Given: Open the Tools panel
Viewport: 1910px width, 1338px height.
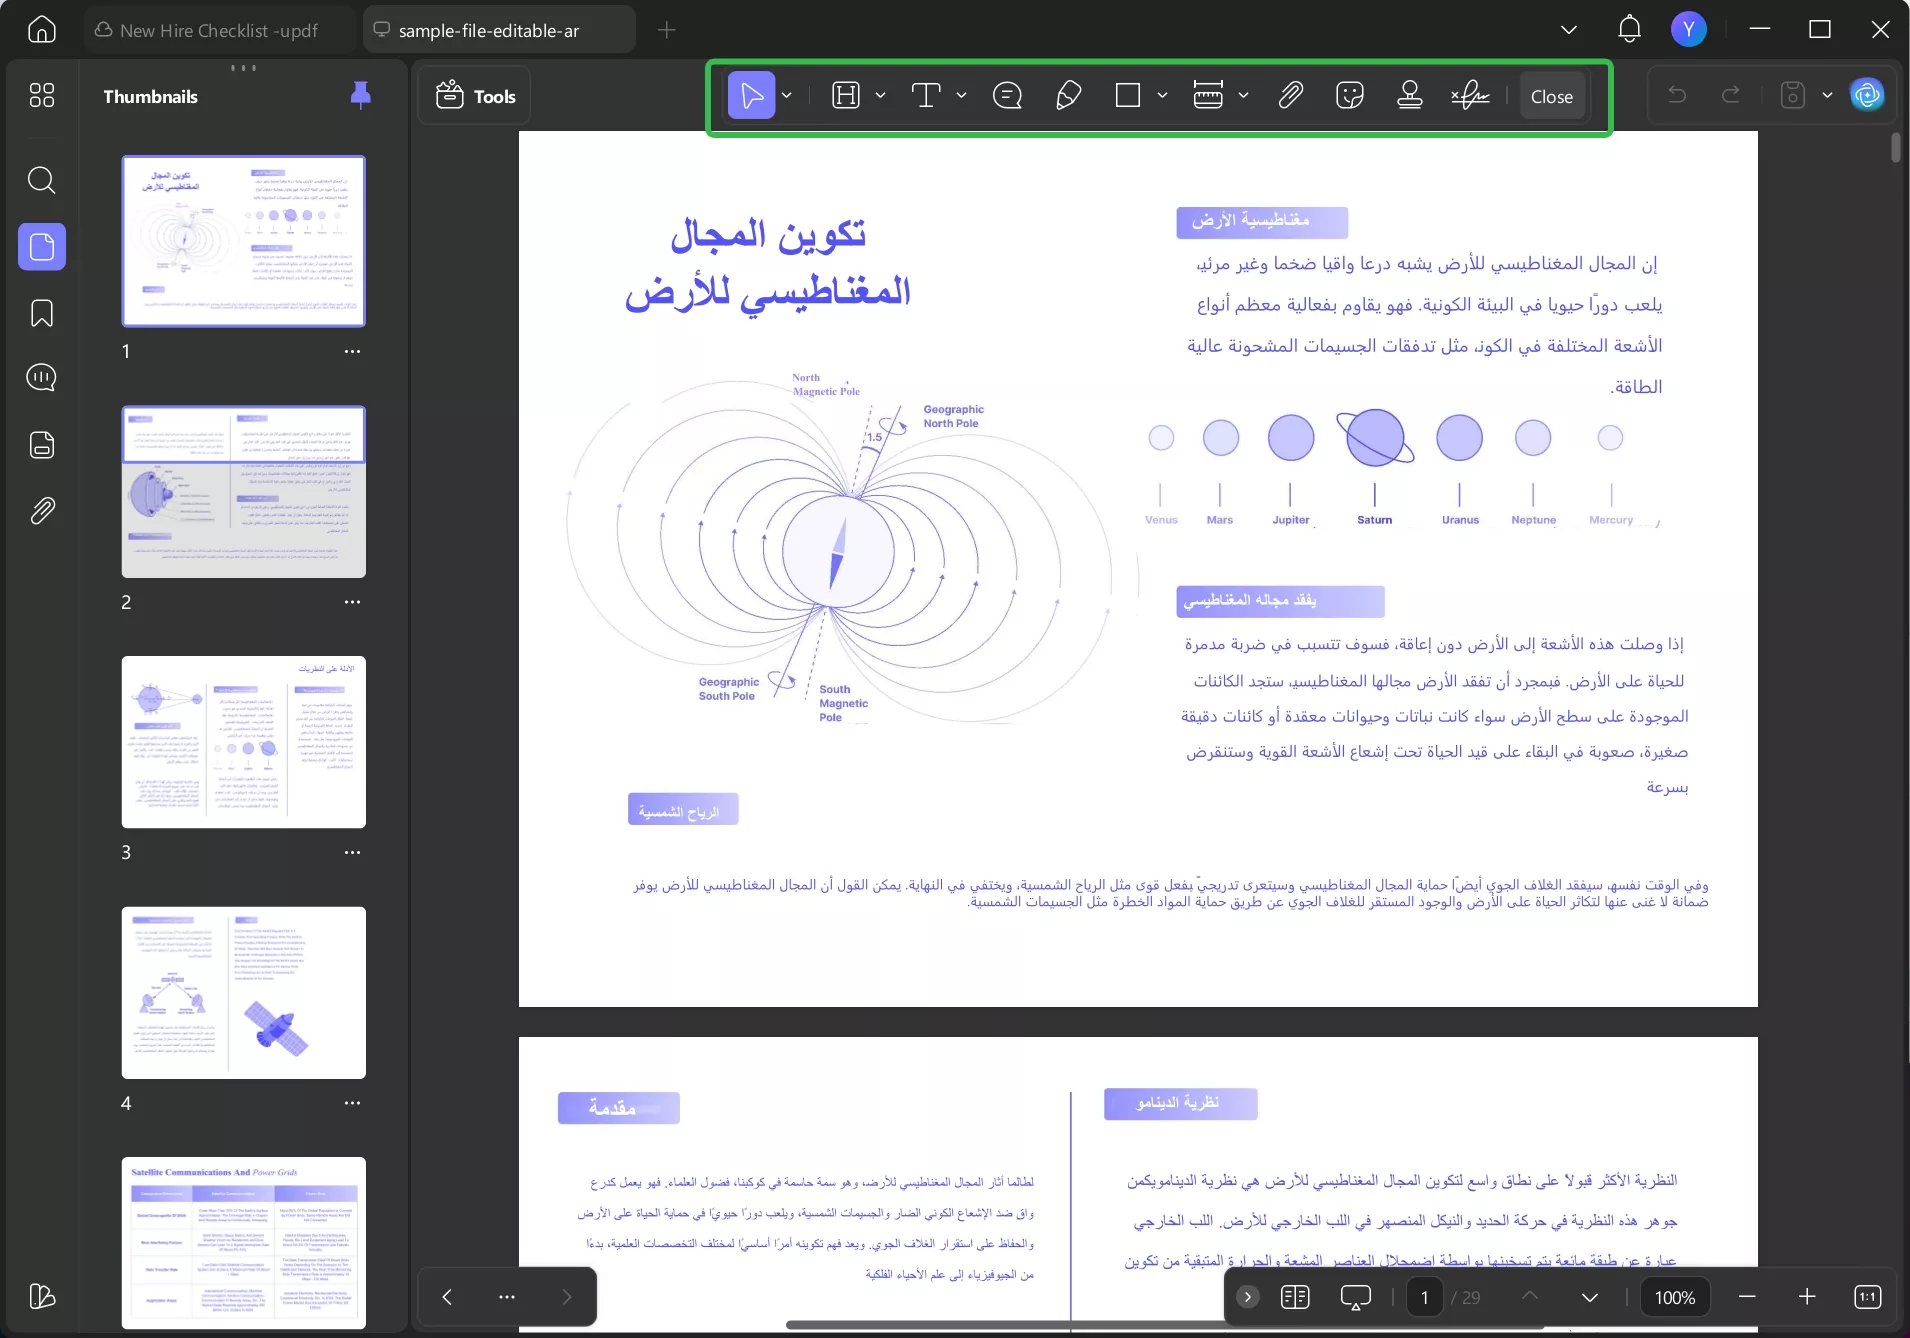Looking at the screenshot, I should tap(474, 95).
